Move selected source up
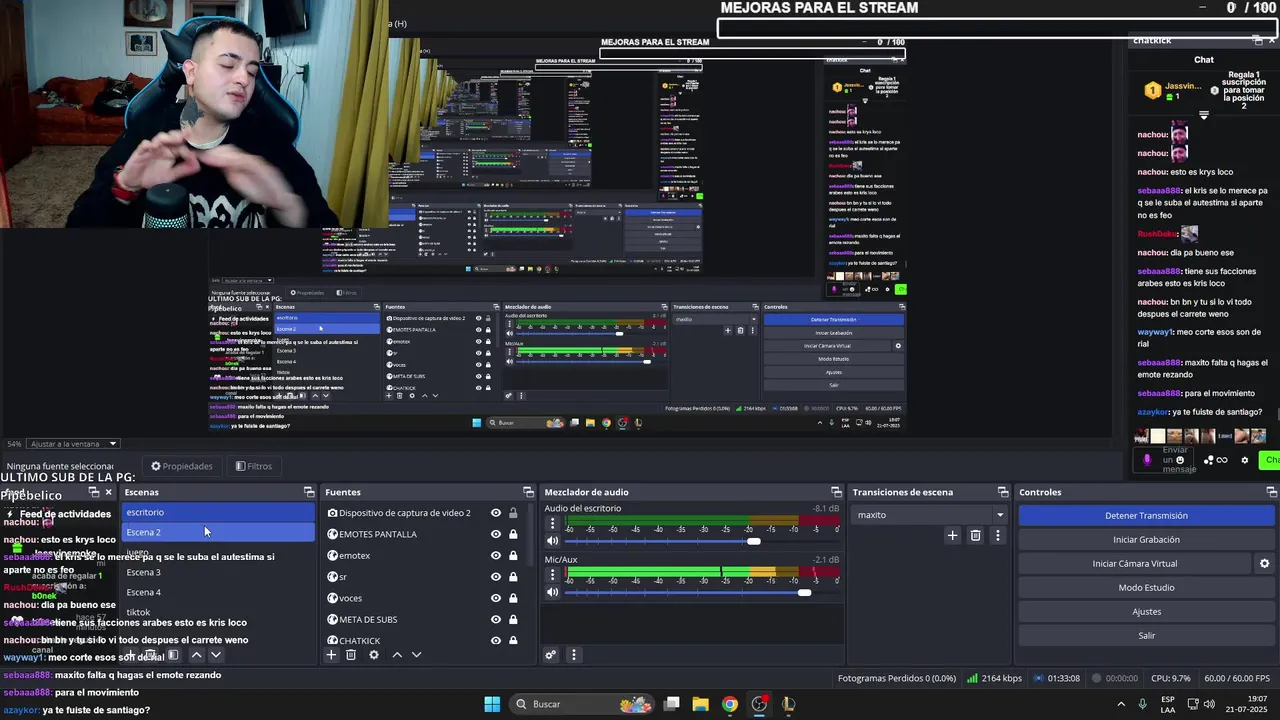1280x720 pixels. pyautogui.click(x=397, y=655)
